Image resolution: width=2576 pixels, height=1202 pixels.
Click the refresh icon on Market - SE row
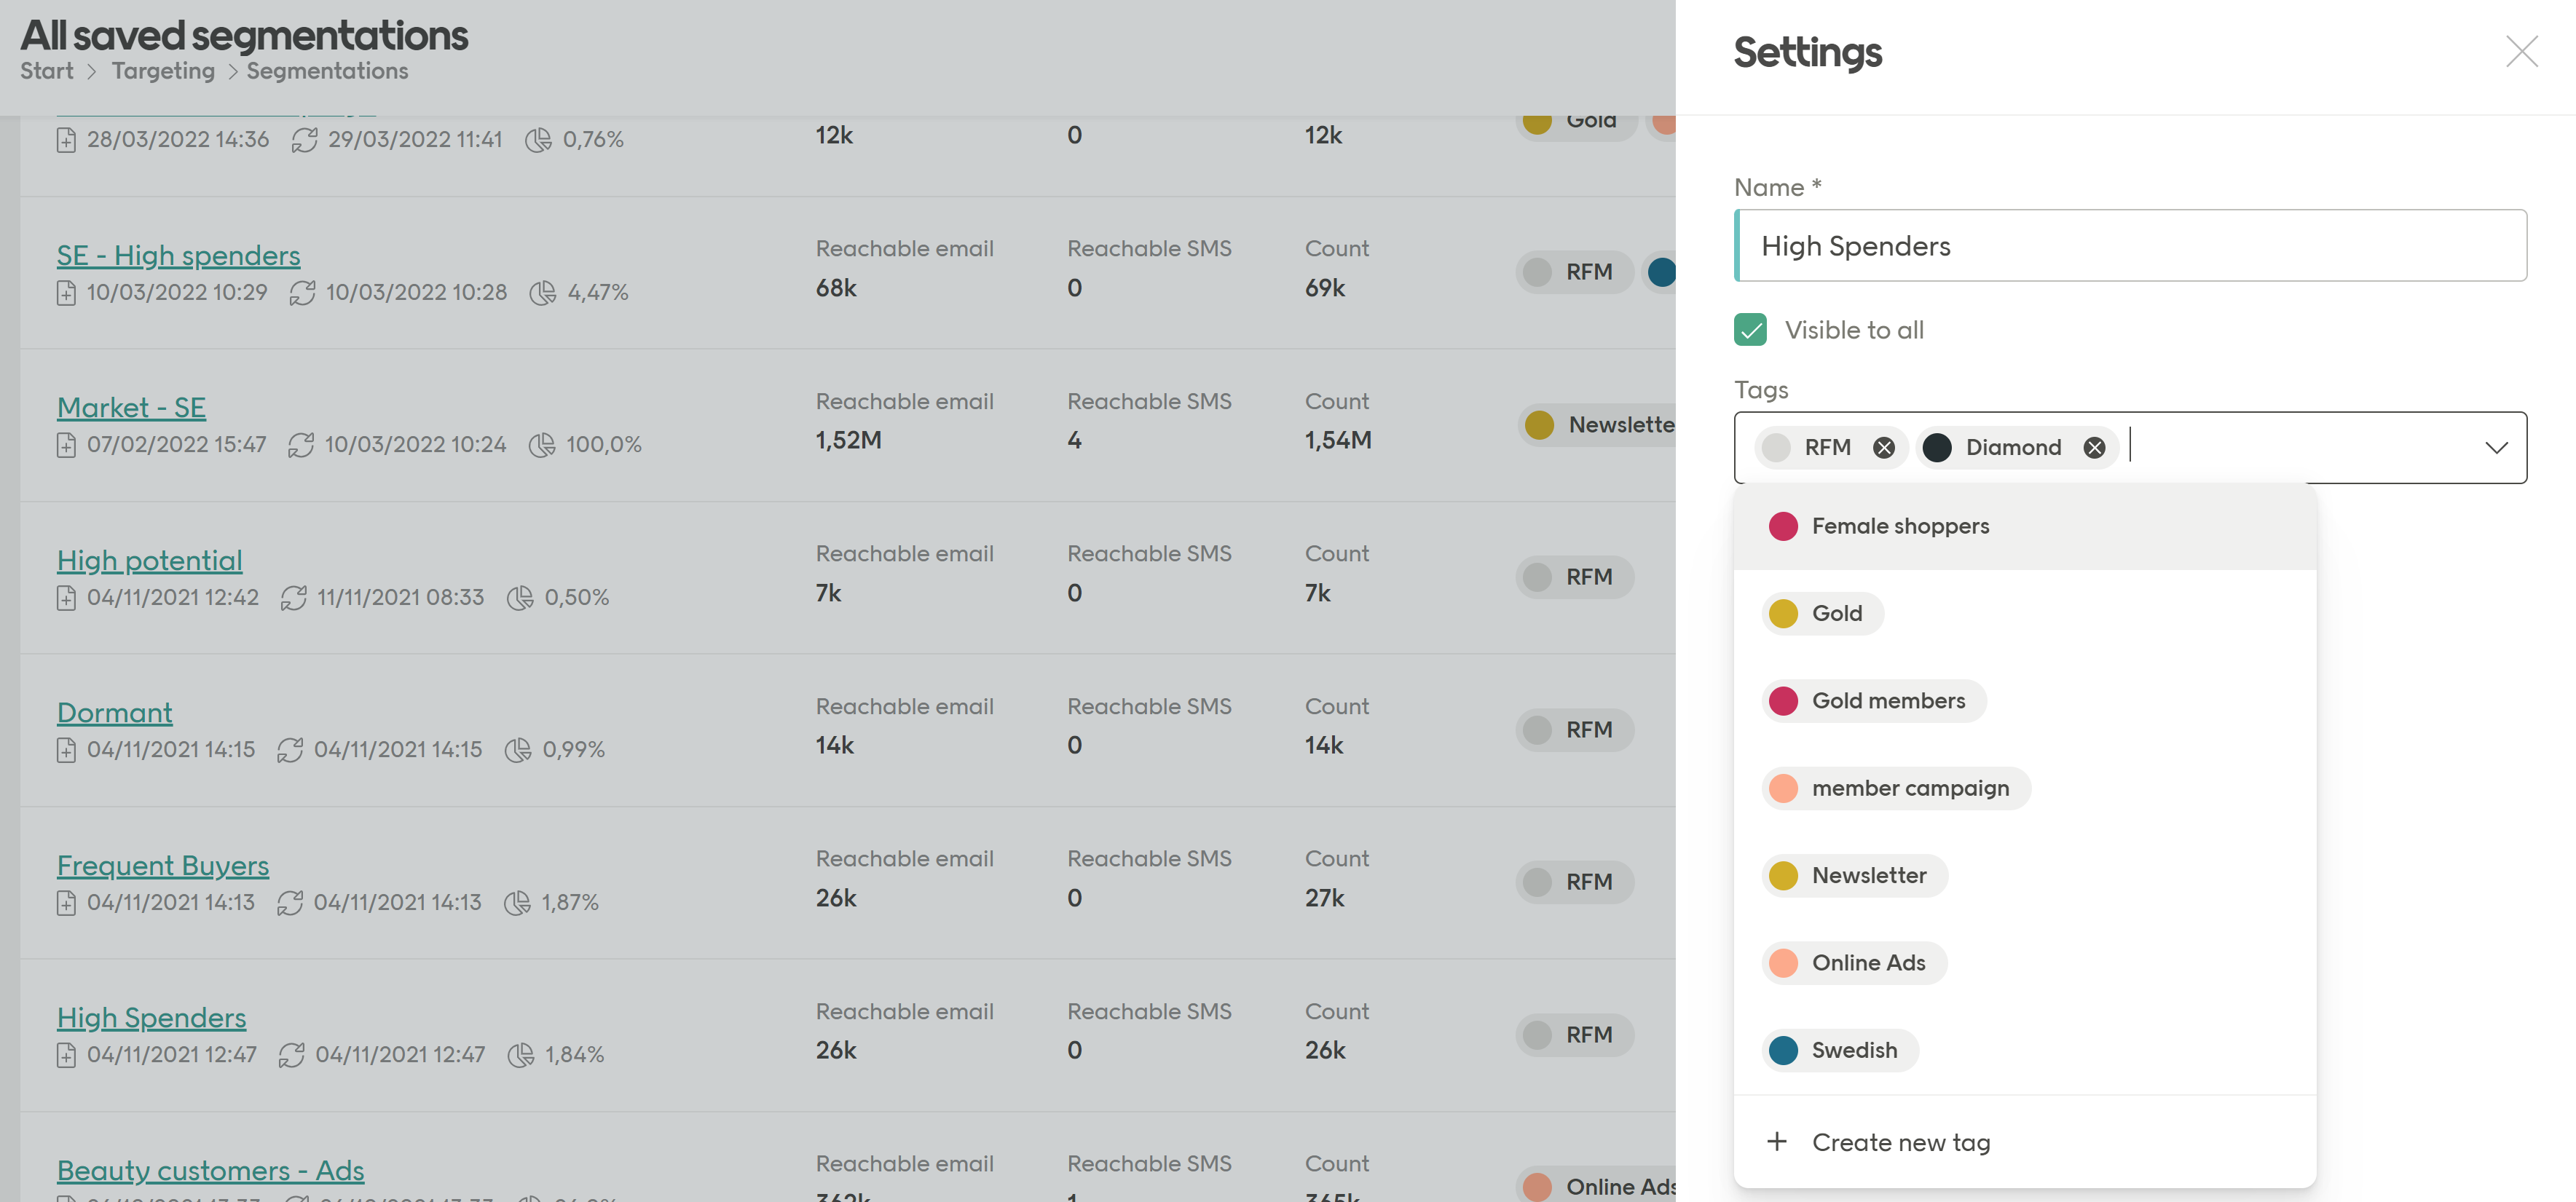pyautogui.click(x=301, y=444)
